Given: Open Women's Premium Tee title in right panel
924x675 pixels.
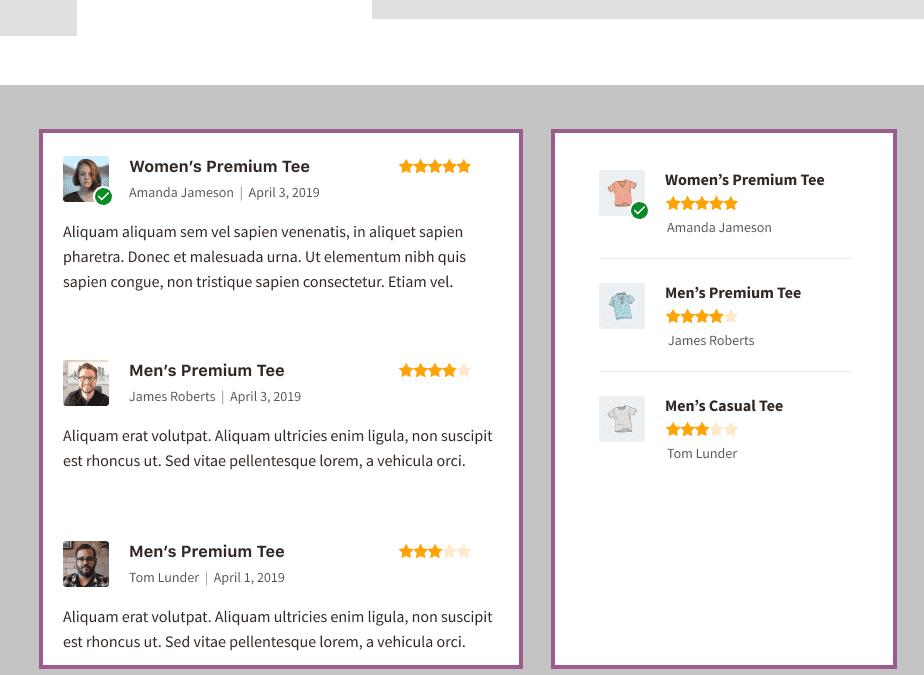Looking at the screenshot, I should tap(745, 180).
